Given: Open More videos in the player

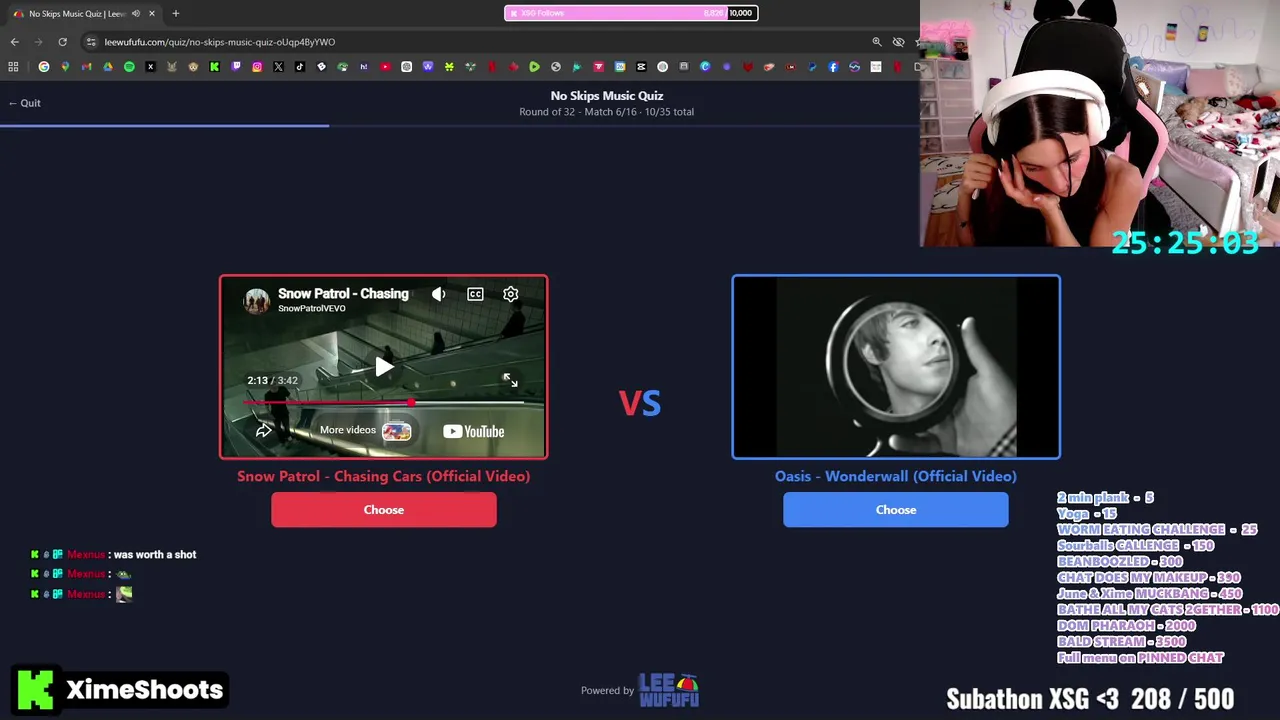Looking at the screenshot, I should (365, 431).
